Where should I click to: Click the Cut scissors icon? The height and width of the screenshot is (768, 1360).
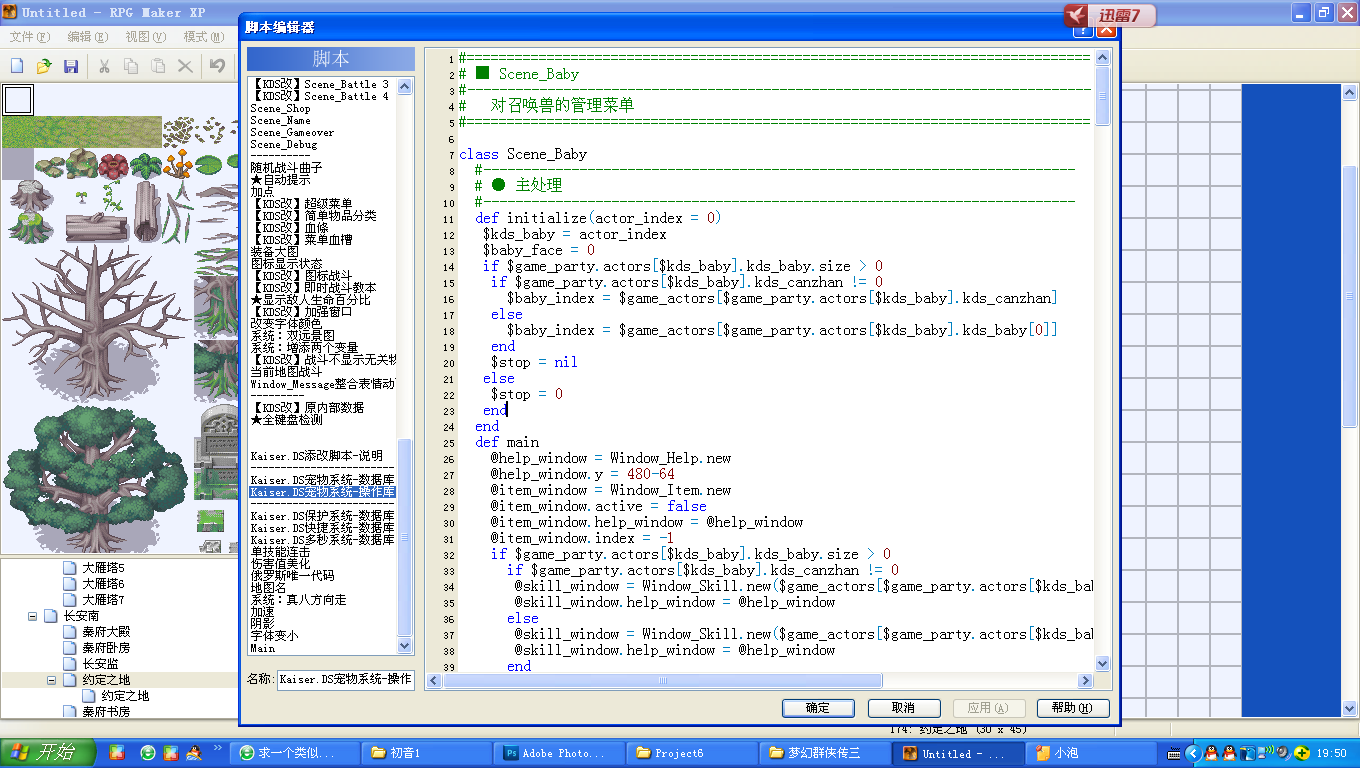[x=104, y=66]
